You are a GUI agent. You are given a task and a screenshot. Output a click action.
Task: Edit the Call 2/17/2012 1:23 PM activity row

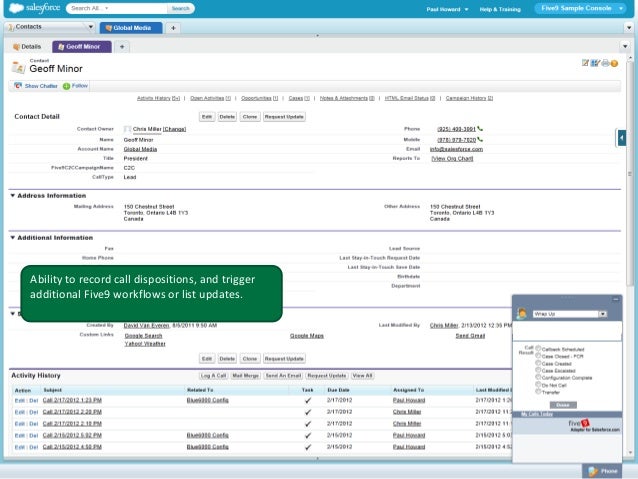click(19, 400)
